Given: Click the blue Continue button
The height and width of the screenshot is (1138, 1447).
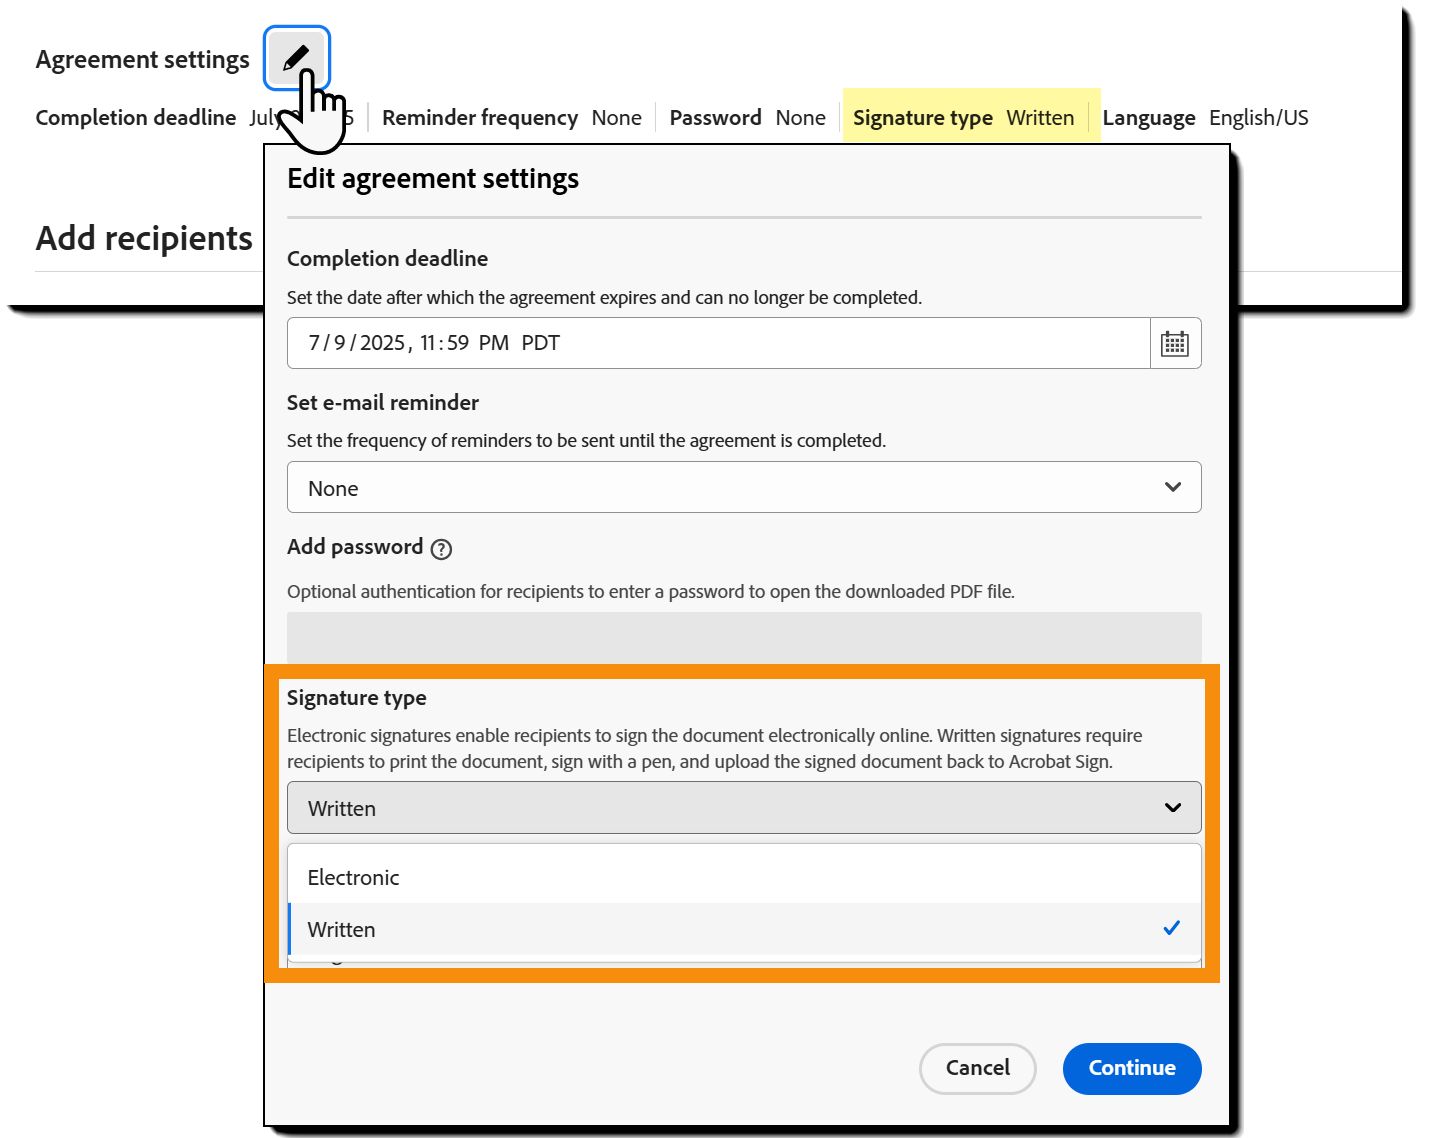Looking at the screenshot, I should click(1132, 1068).
